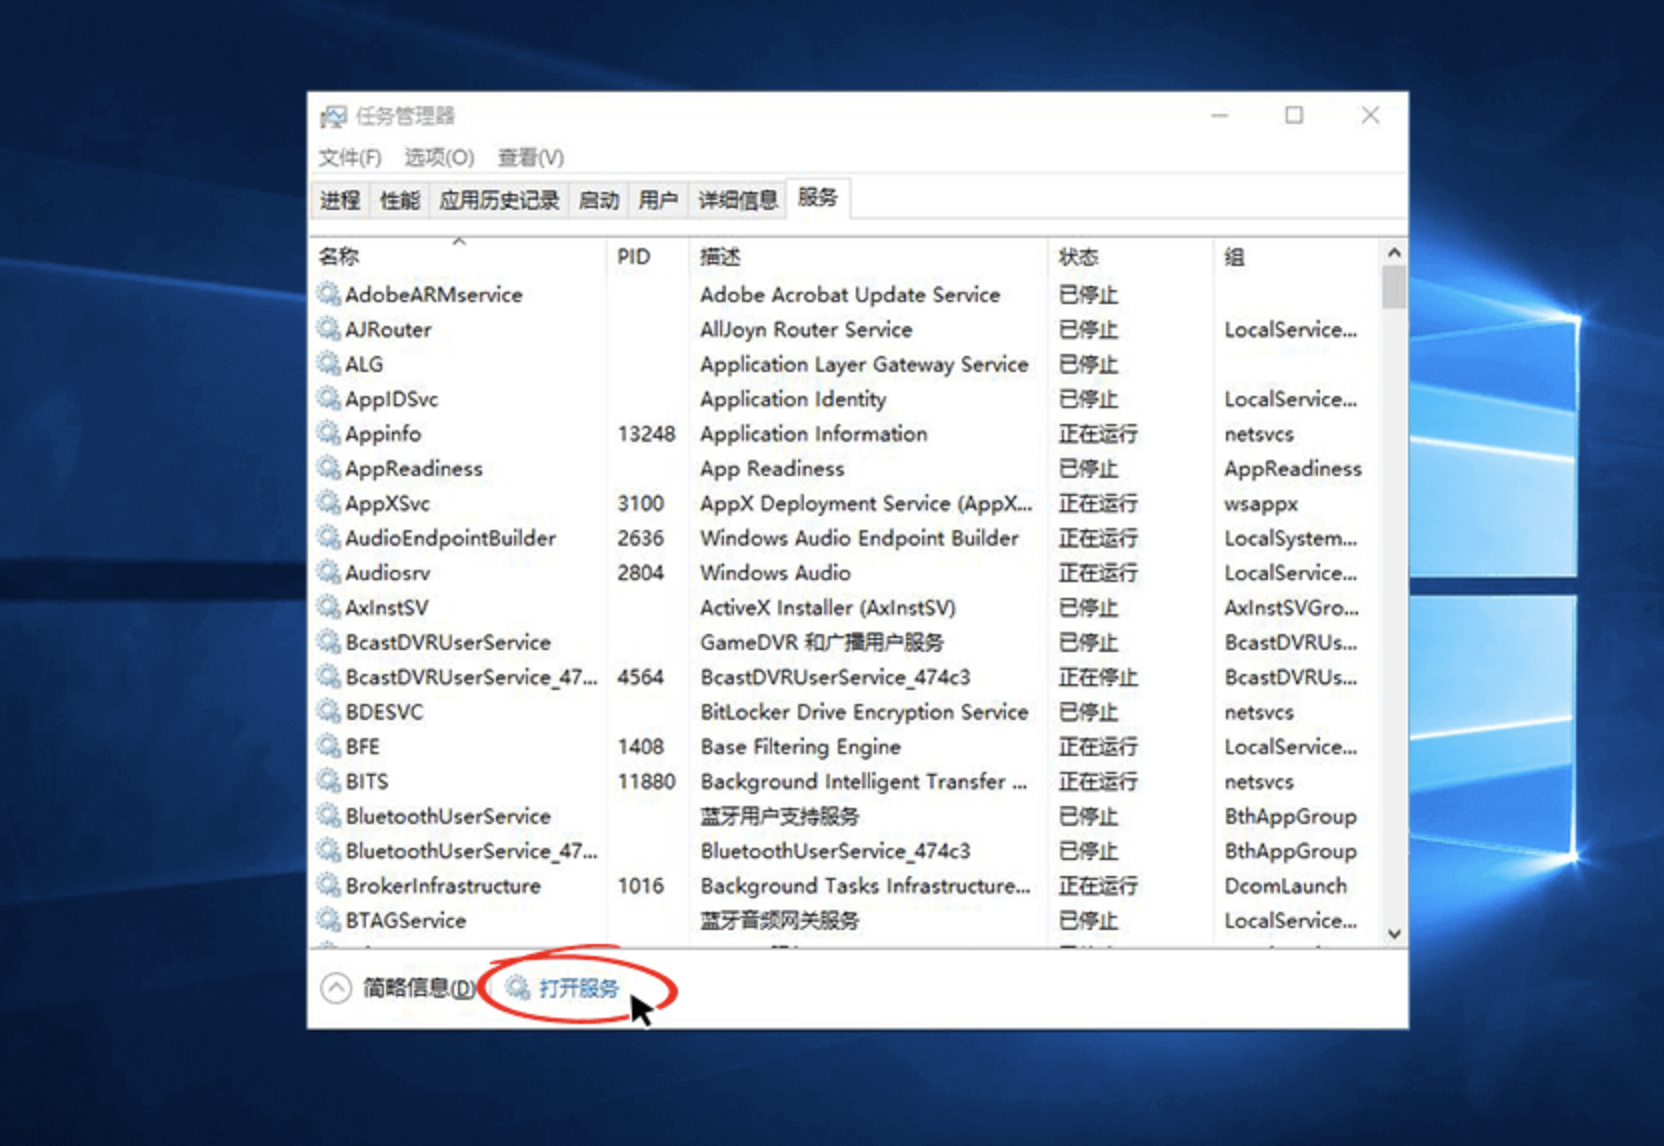Click the gear icon next to Audiosrv
Screen dimensions: 1664x1146
[328, 573]
